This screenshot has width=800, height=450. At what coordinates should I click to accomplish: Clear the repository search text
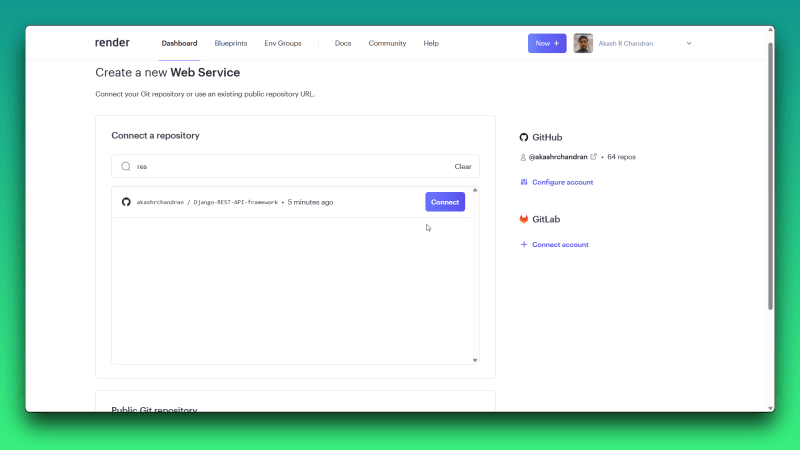(x=463, y=166)
